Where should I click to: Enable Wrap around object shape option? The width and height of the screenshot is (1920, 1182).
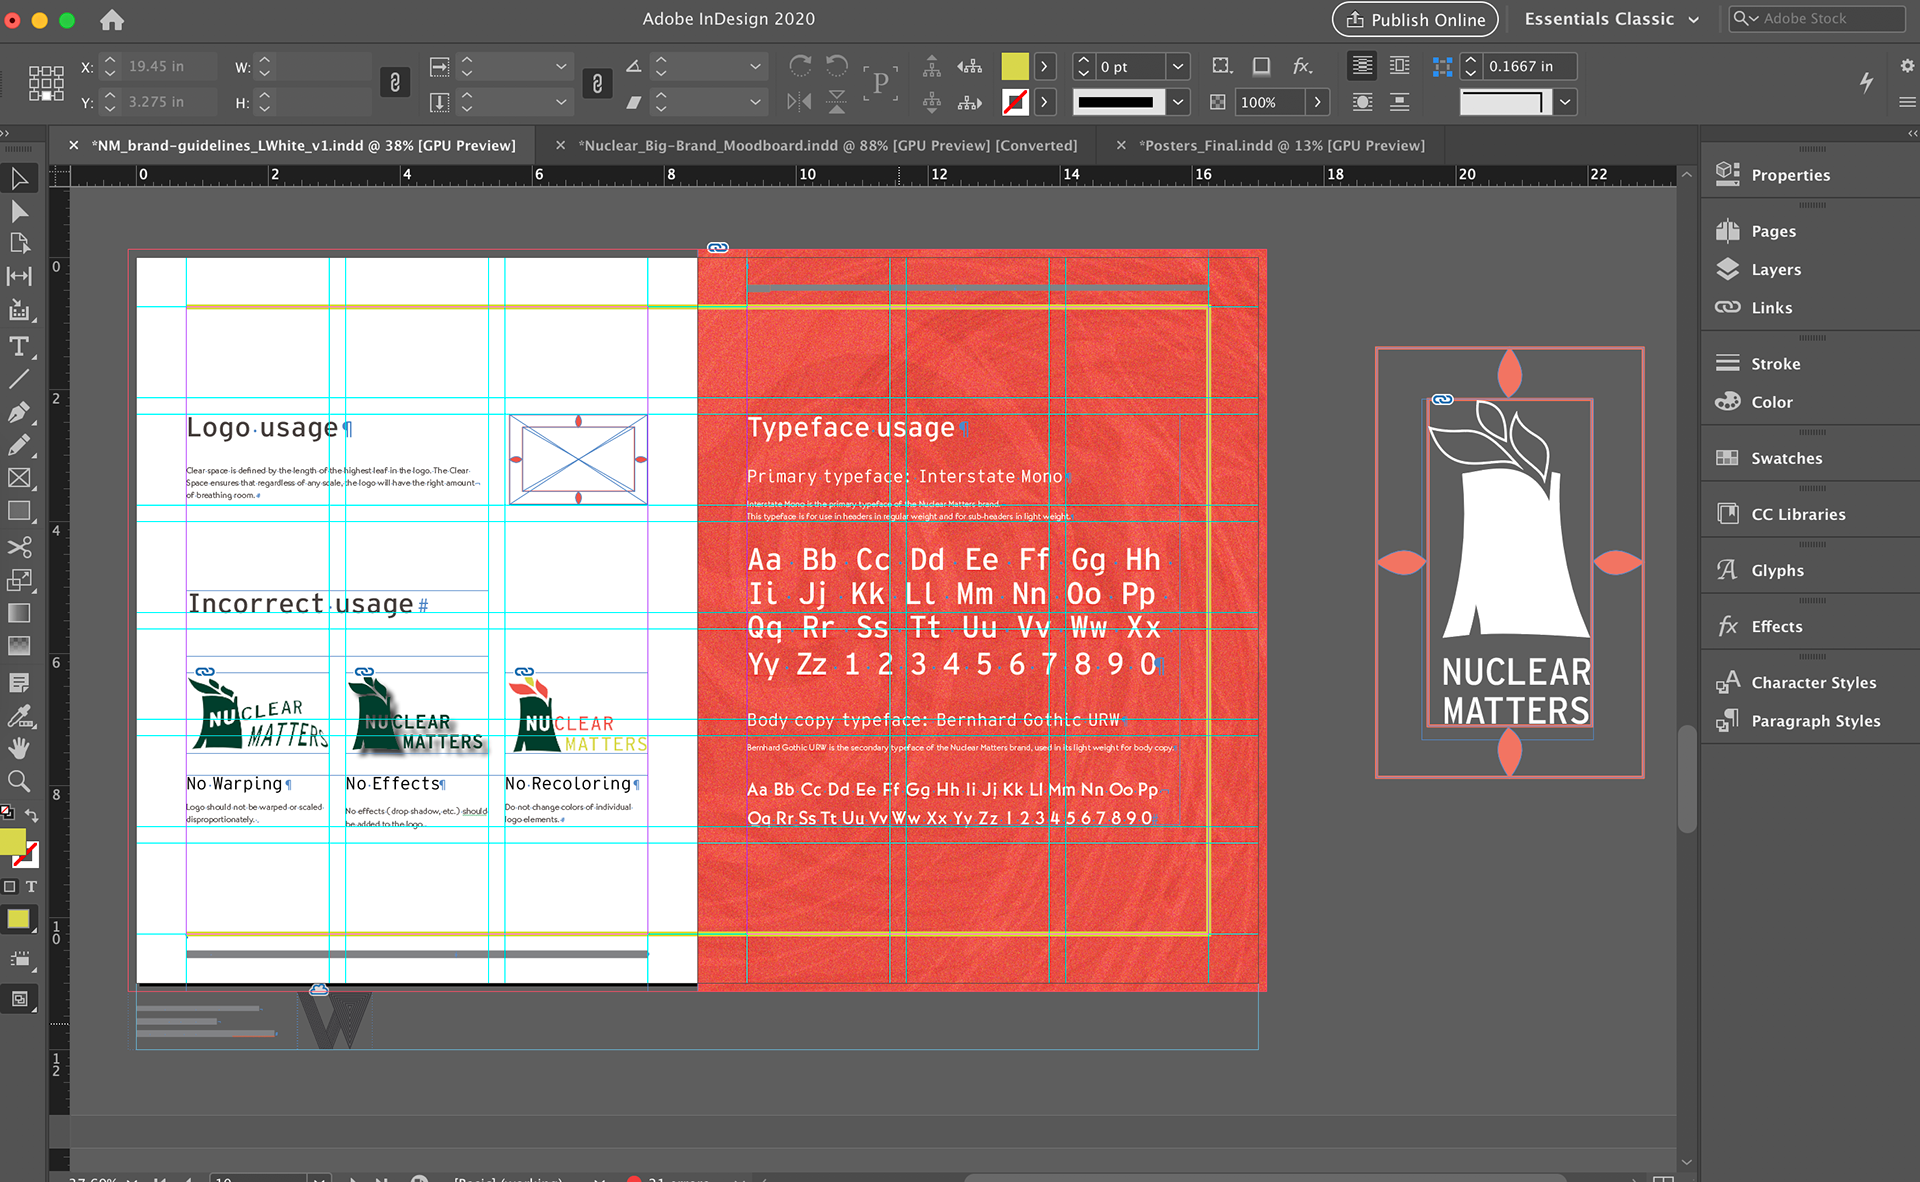(1362, 102)
